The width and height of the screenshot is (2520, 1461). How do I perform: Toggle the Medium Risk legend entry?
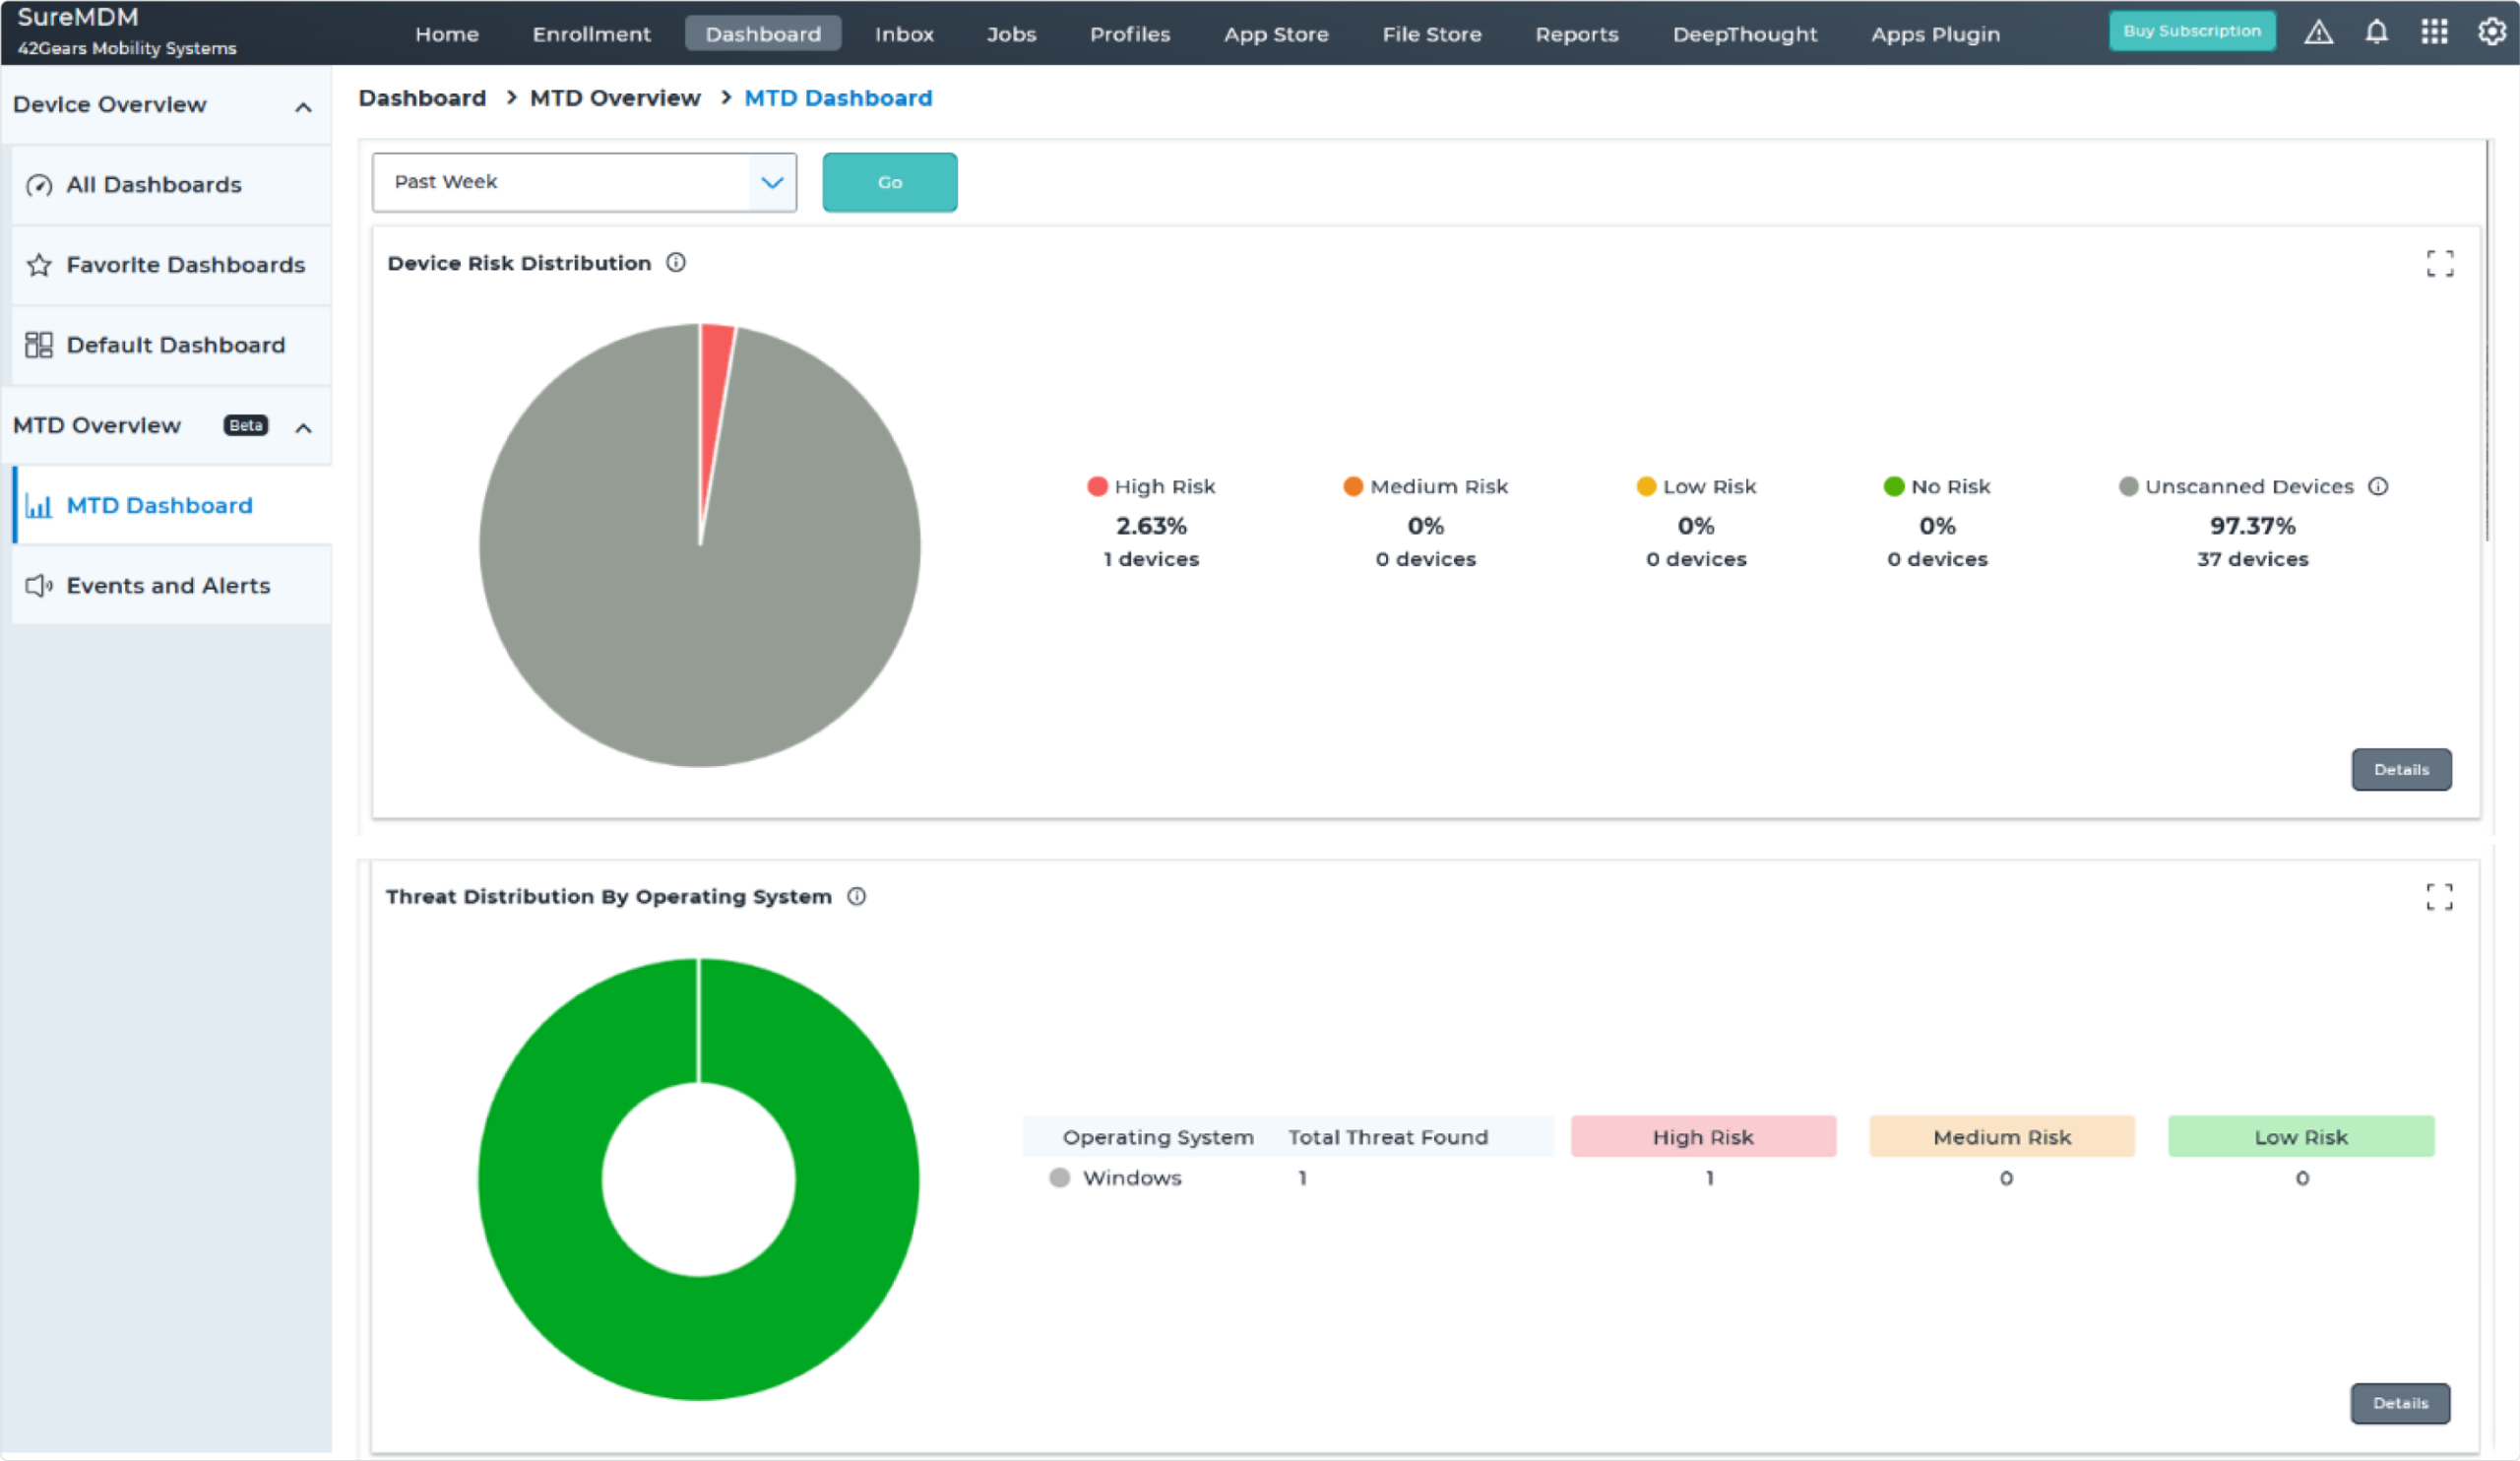[x=1424, y=486]
